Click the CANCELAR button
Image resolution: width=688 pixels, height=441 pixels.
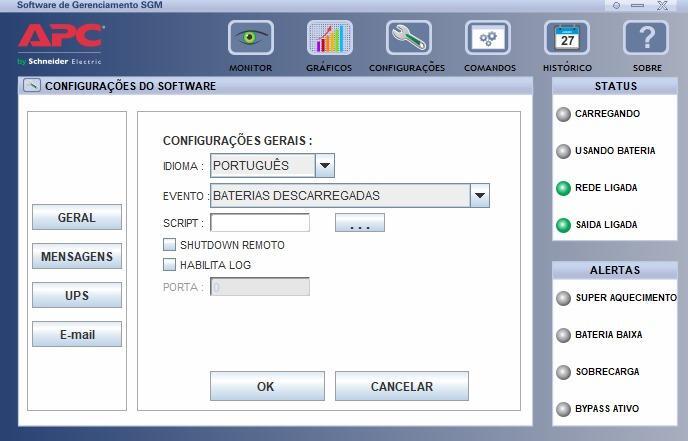coord(402,386)
